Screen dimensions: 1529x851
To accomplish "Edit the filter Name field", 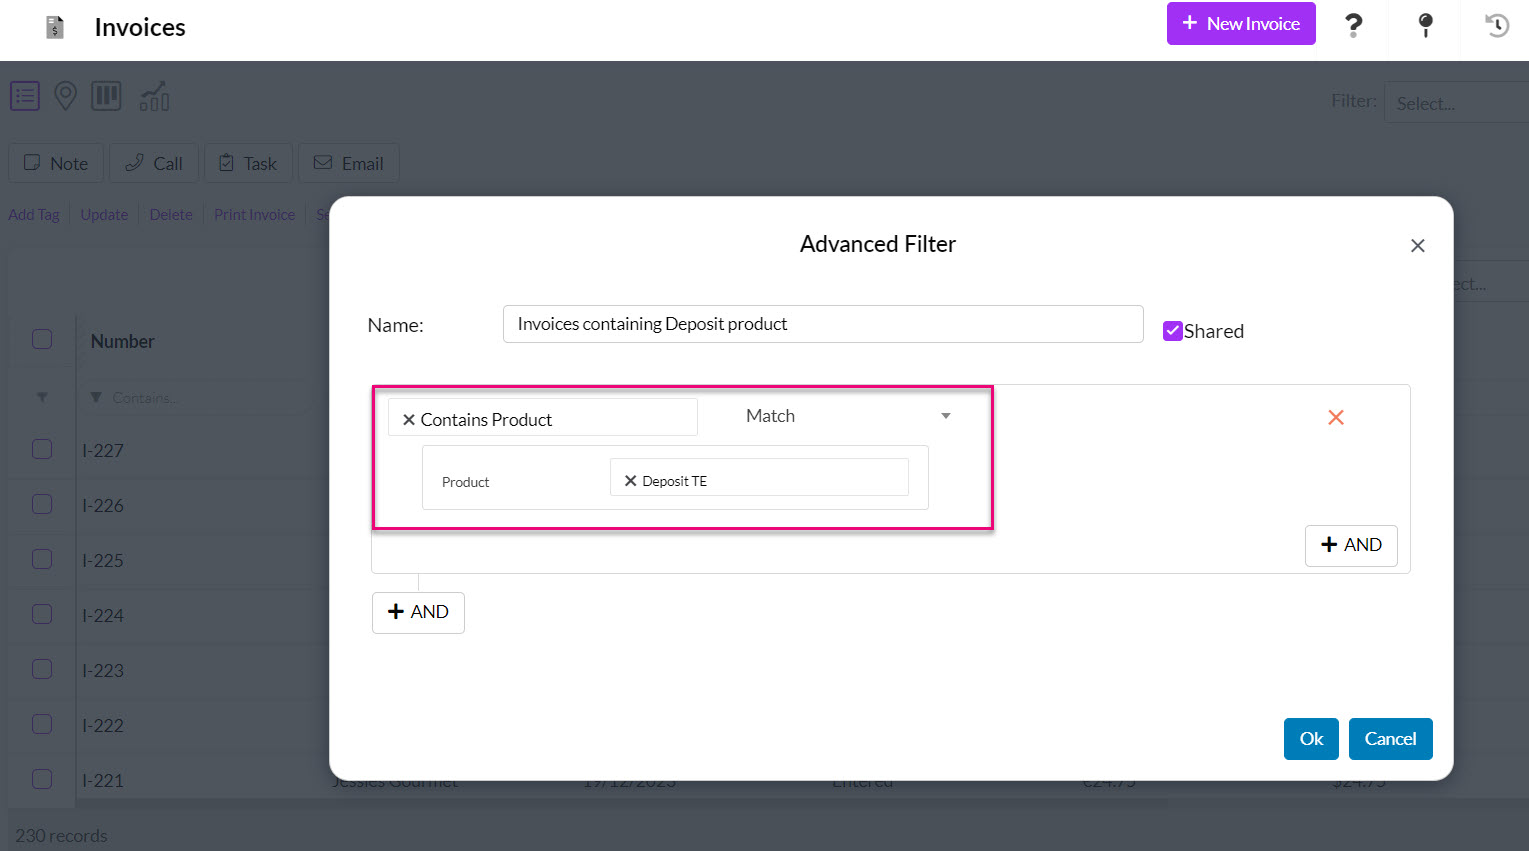I will (823, 324).
